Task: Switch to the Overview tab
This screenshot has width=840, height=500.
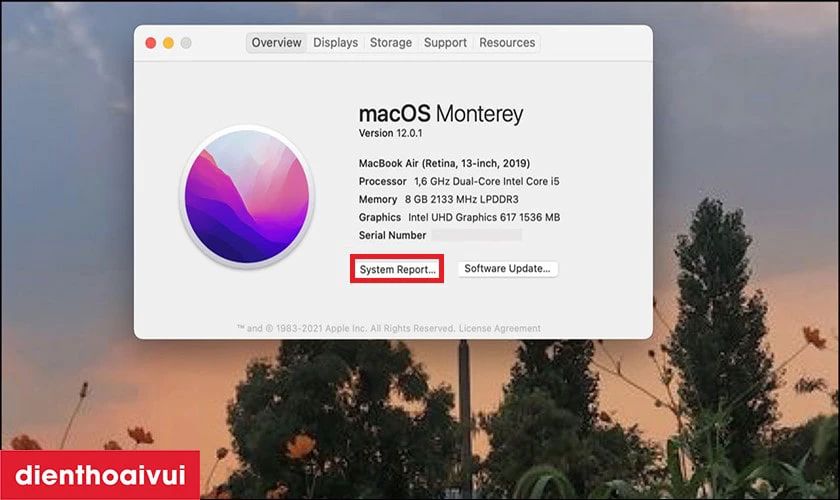Action: click(276, 42)
